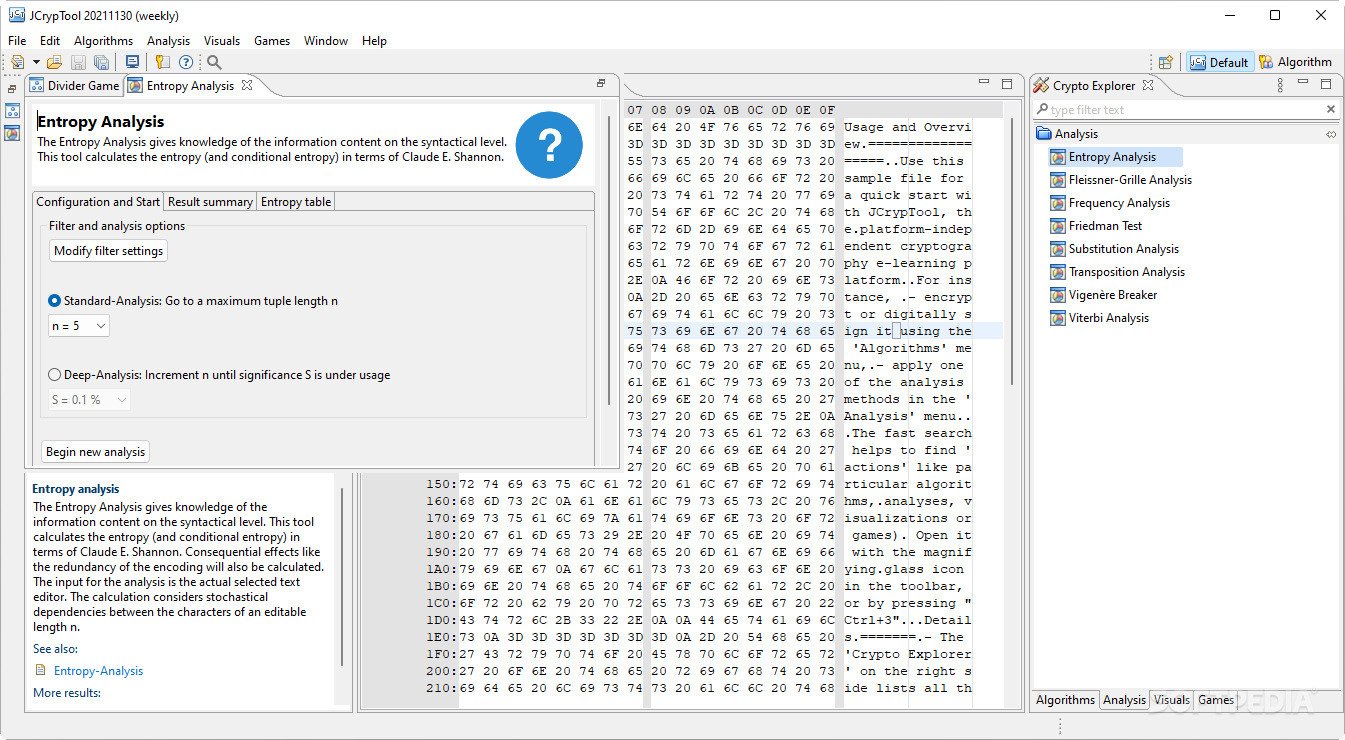Click the Help question mark toolbar icon
Image resolution: width=1345 pixels, height=740 pixels.
(186, 62)
